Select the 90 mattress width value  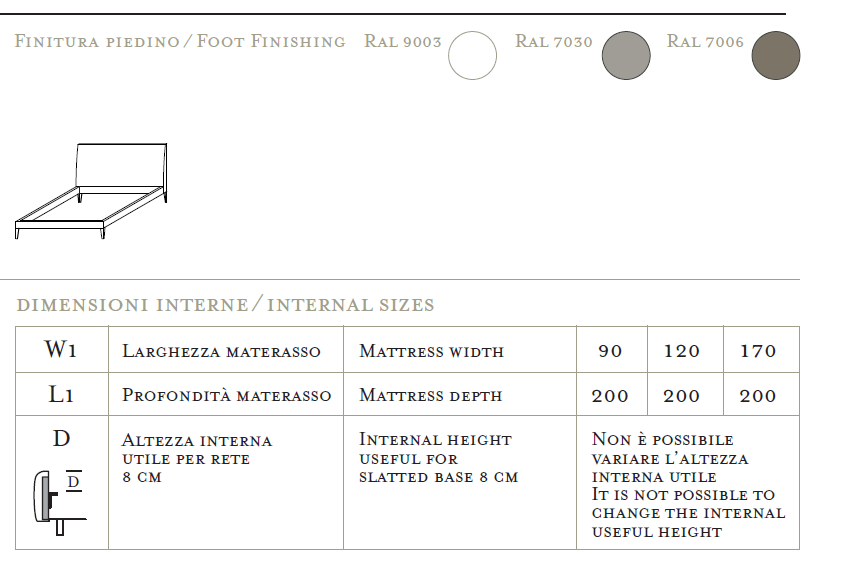pyautogui.click(x=610, y=350)
